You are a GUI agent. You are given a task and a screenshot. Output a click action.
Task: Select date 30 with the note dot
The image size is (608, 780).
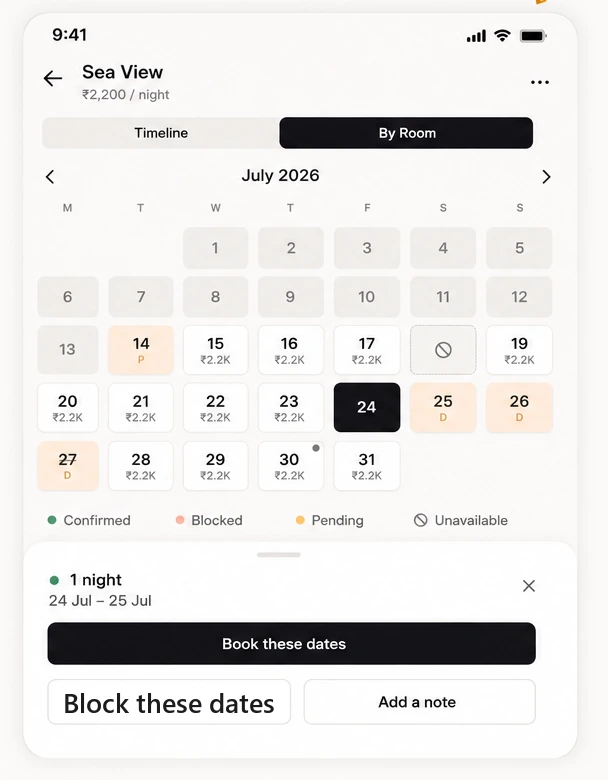[x=291, y=466]
